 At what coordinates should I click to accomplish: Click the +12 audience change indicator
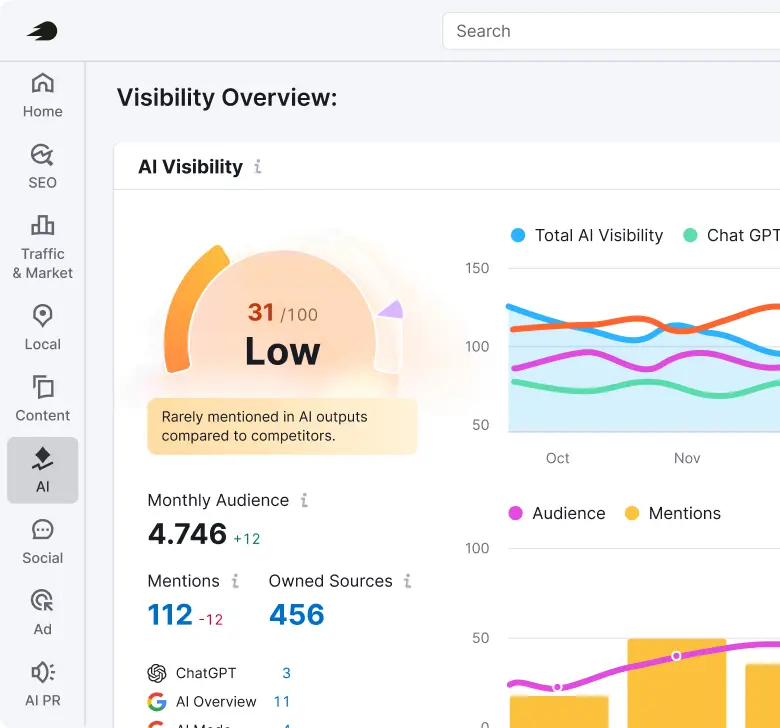coord(247,539)
